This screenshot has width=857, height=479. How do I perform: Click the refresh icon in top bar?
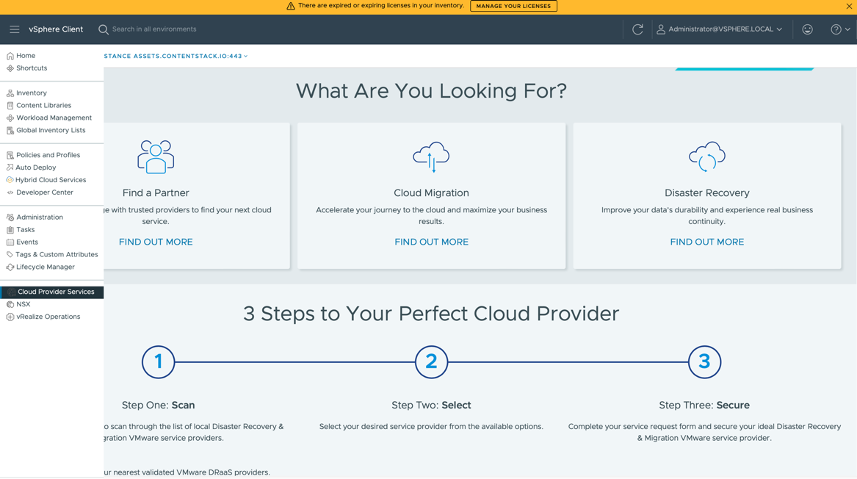click(x=637, y=29)
